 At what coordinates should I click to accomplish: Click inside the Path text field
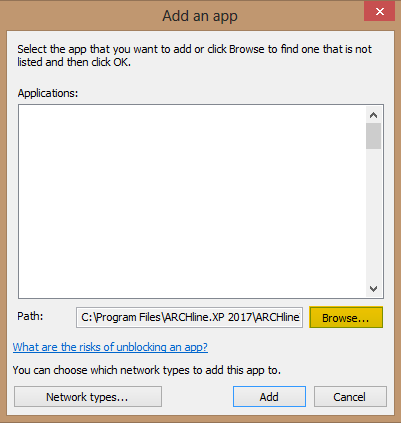189,317
